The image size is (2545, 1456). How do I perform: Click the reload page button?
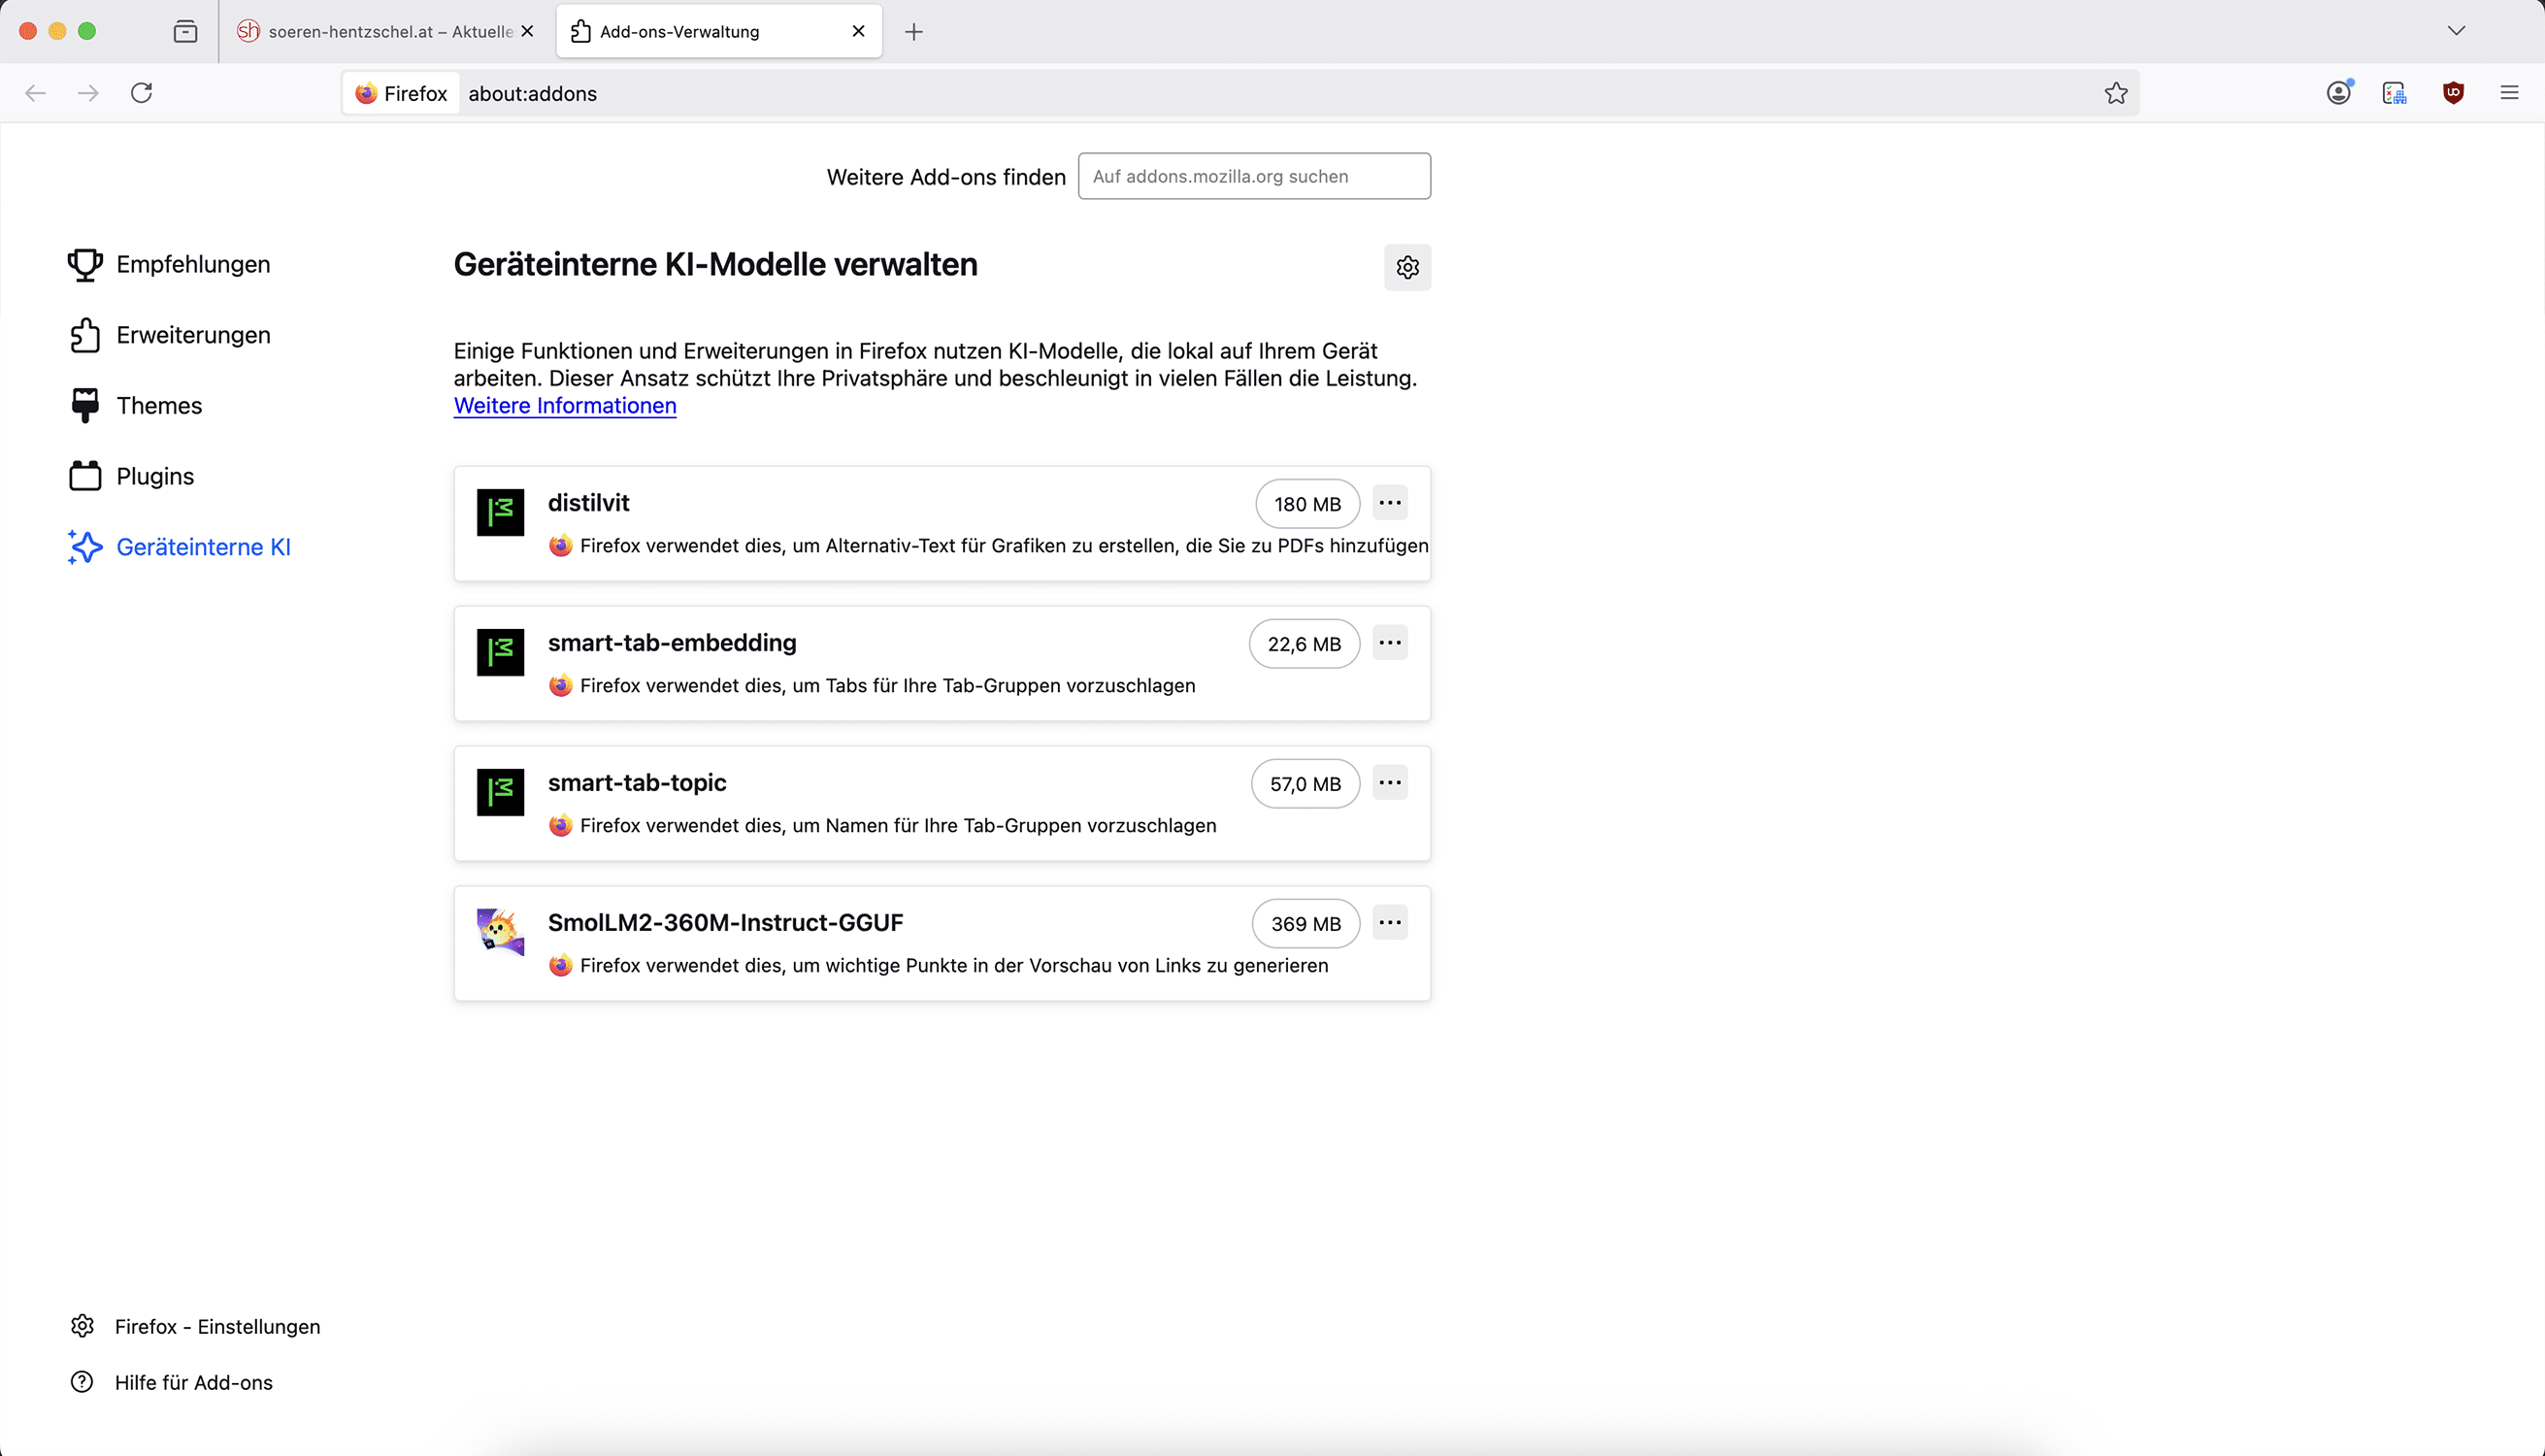coord(142,93)
